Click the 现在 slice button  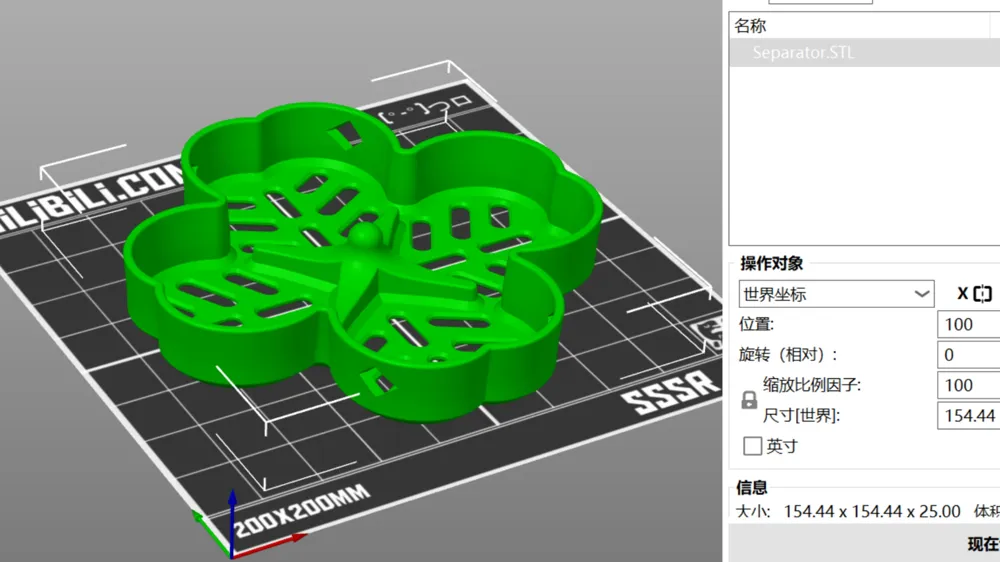point(983,544)
